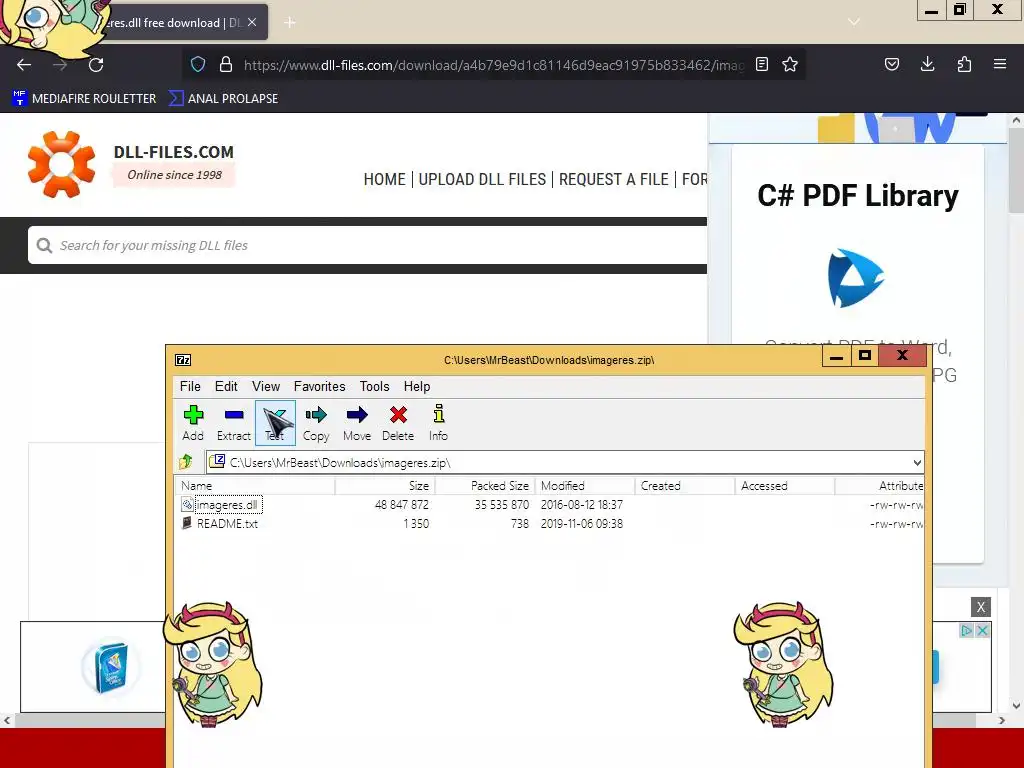This screenshot has width=1024, height=768.
Task: Open a new Firefox tab
Action: (x=290, y=23)
